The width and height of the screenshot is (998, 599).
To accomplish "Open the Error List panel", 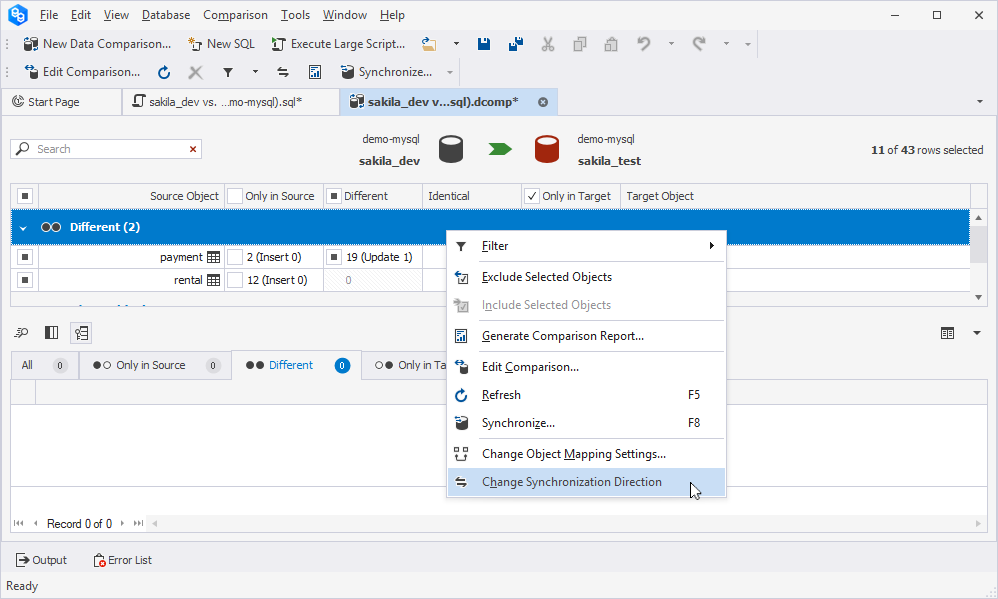I will [x=122, y=560].
